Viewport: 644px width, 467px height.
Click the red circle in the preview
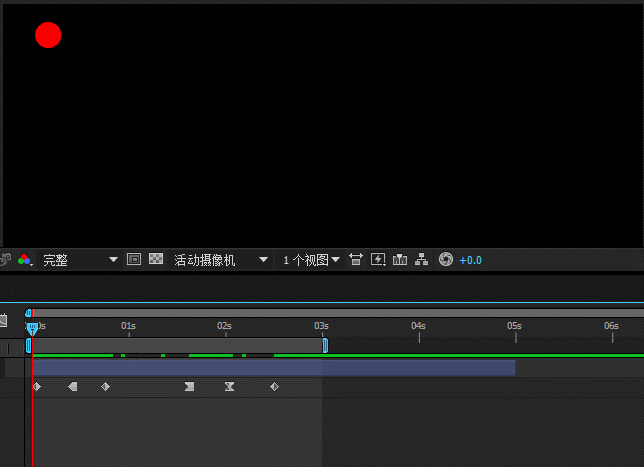coord(48,35)
